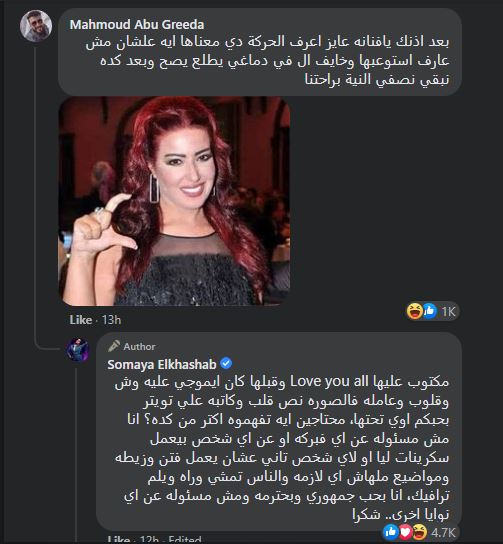Click the laughing emoji beside 4.7K

pos(419,532)
